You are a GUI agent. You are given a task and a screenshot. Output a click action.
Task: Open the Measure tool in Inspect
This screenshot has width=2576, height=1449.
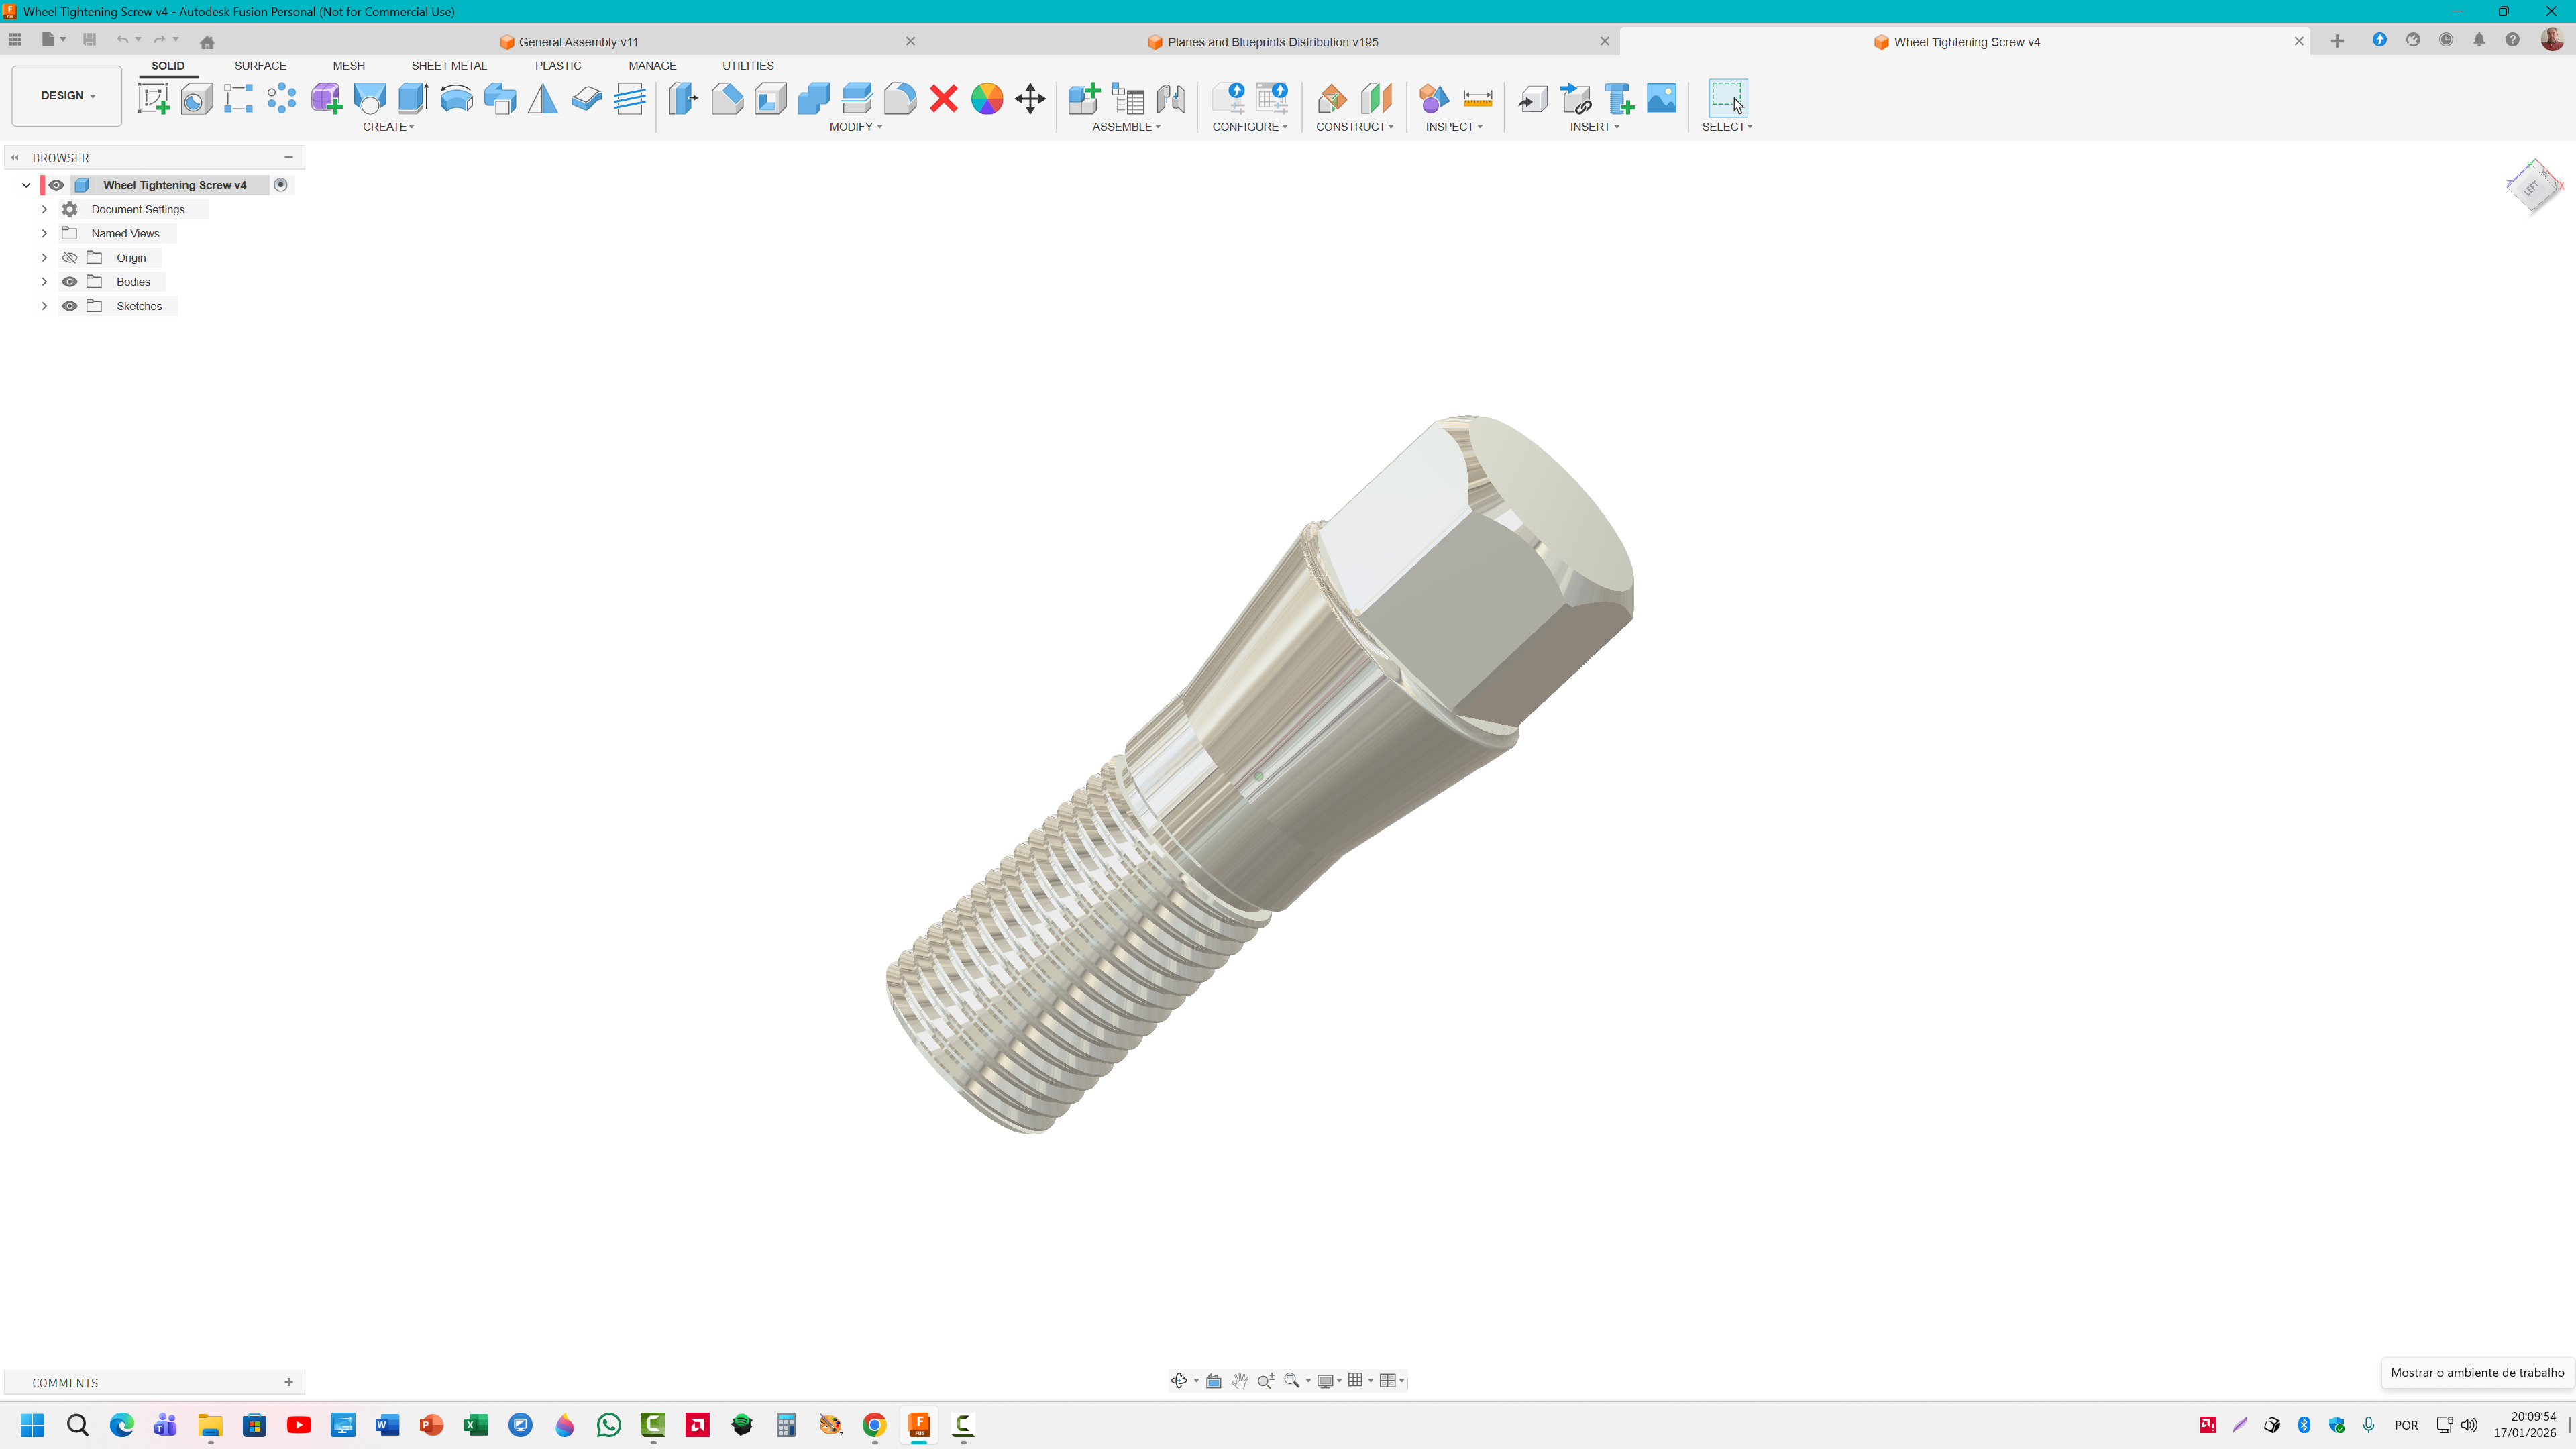pos(1477,98)
